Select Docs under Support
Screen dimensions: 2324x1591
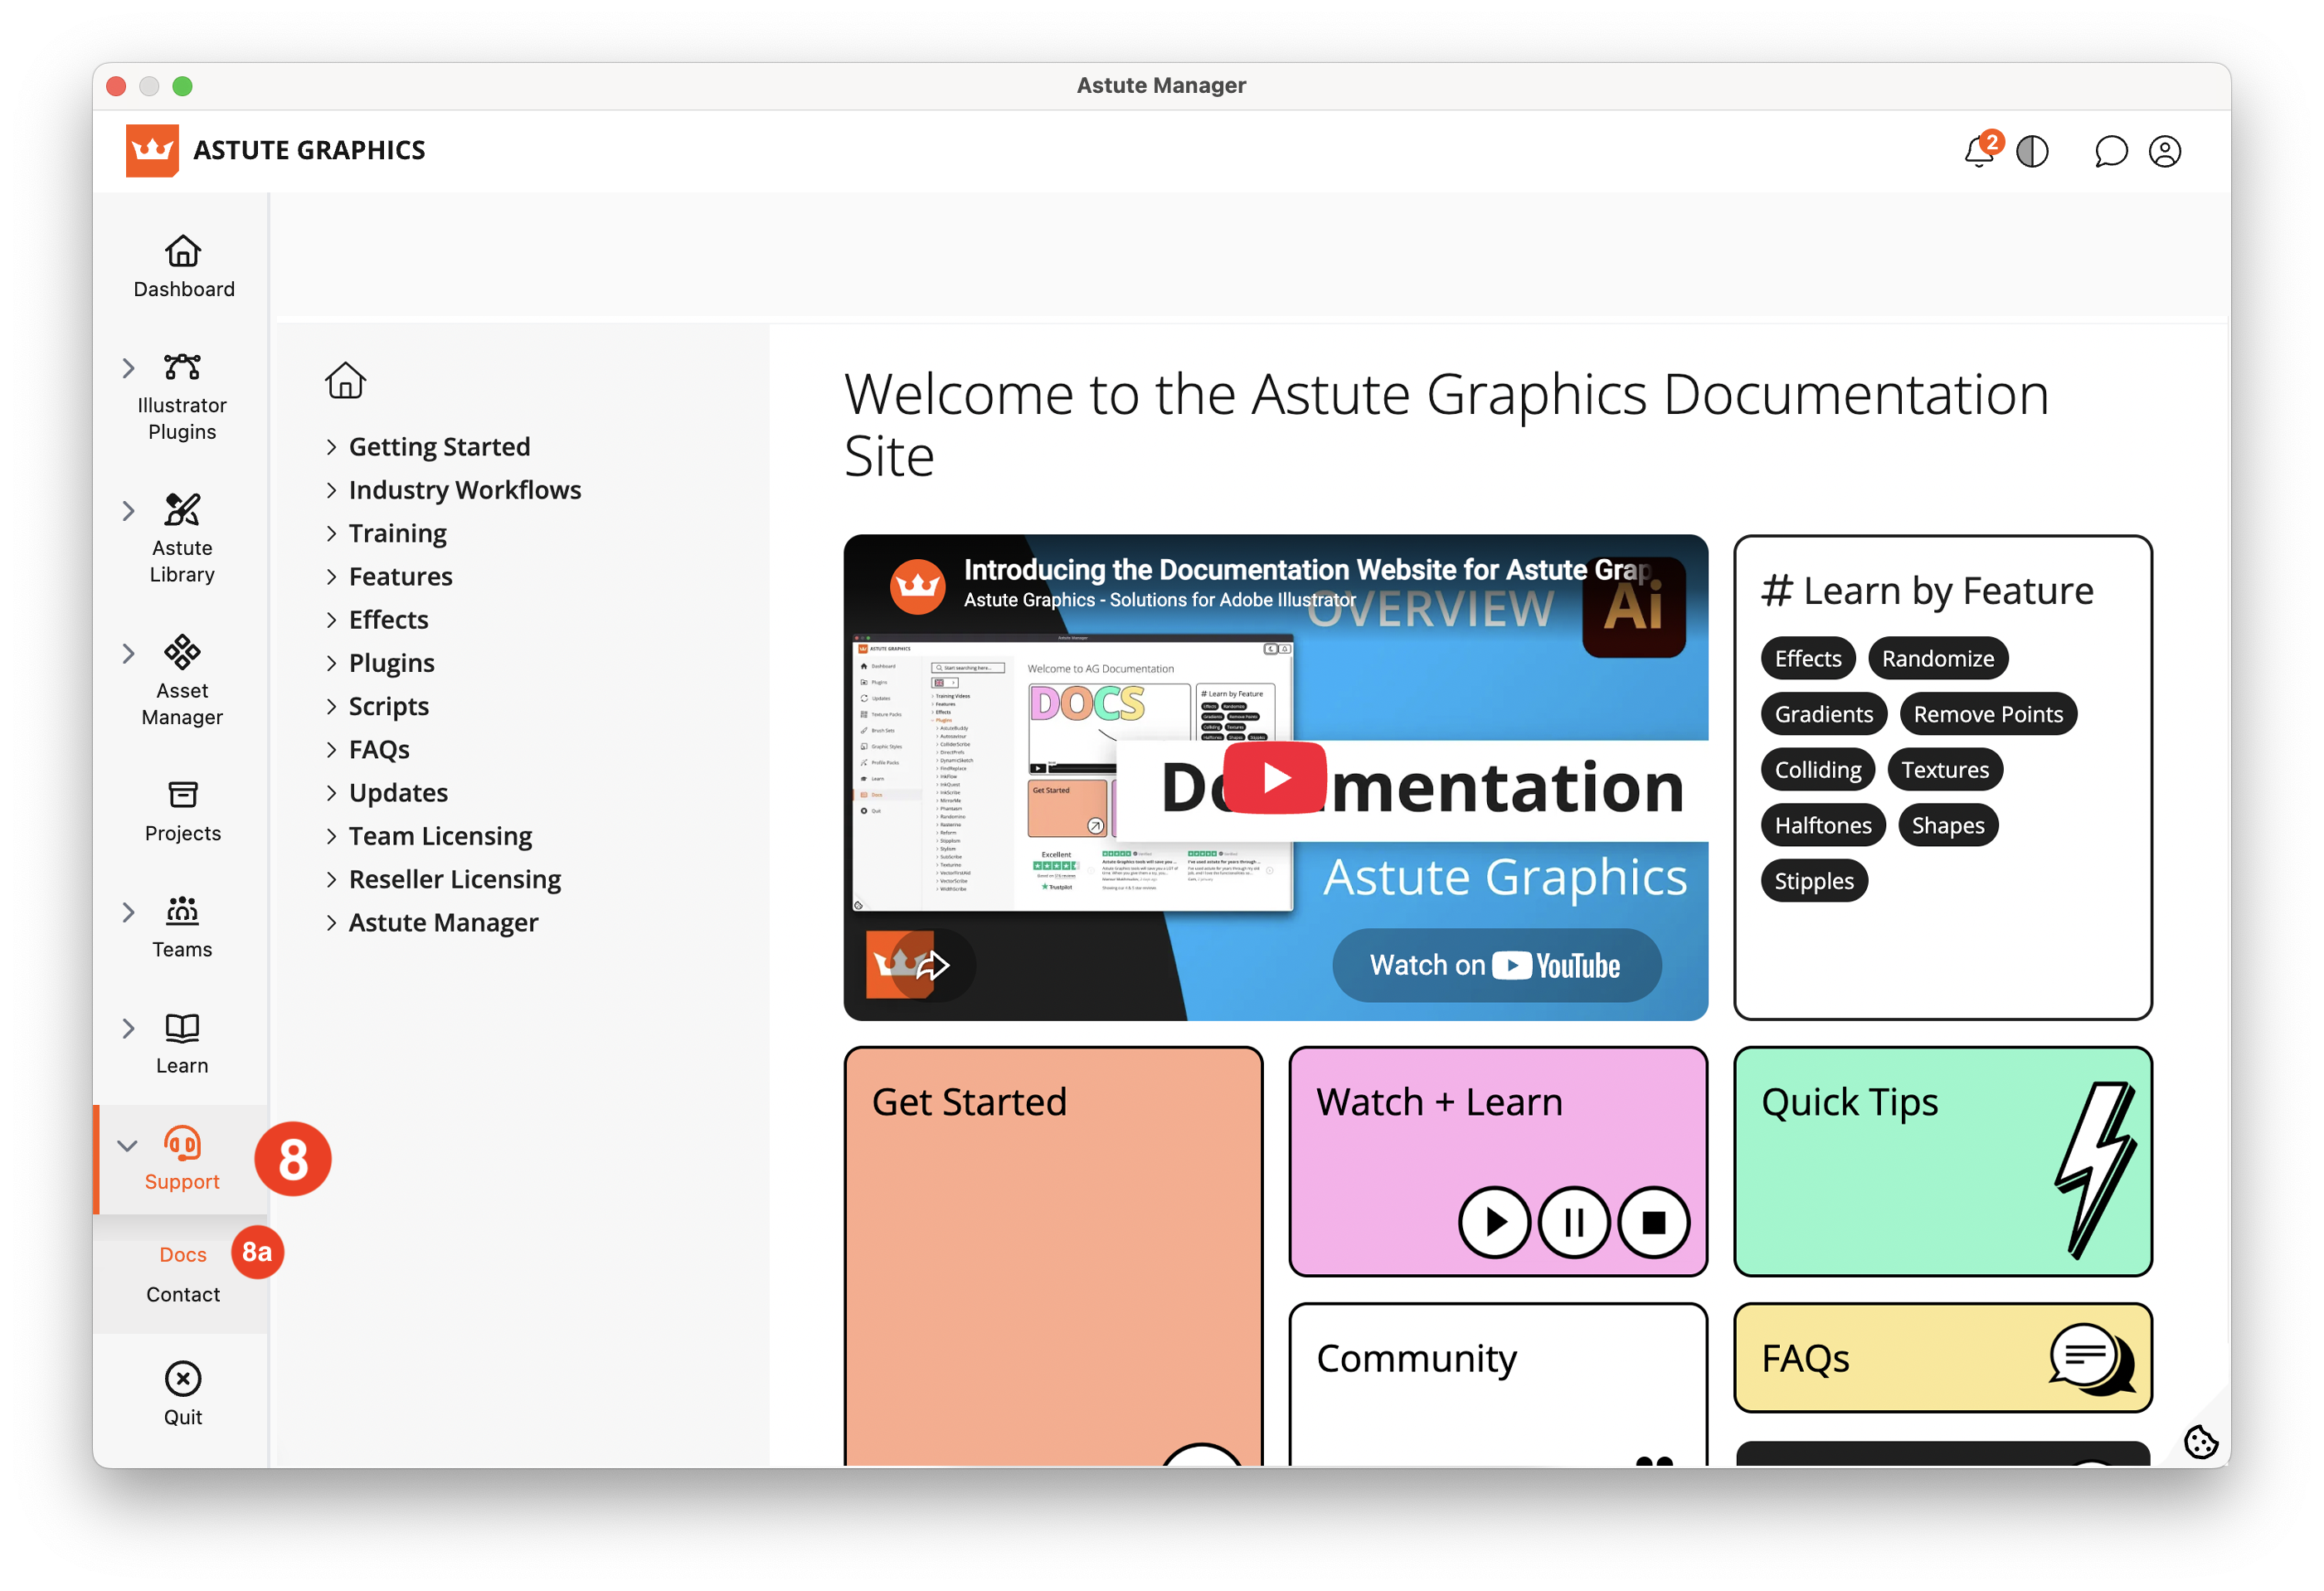point(183,1254)
